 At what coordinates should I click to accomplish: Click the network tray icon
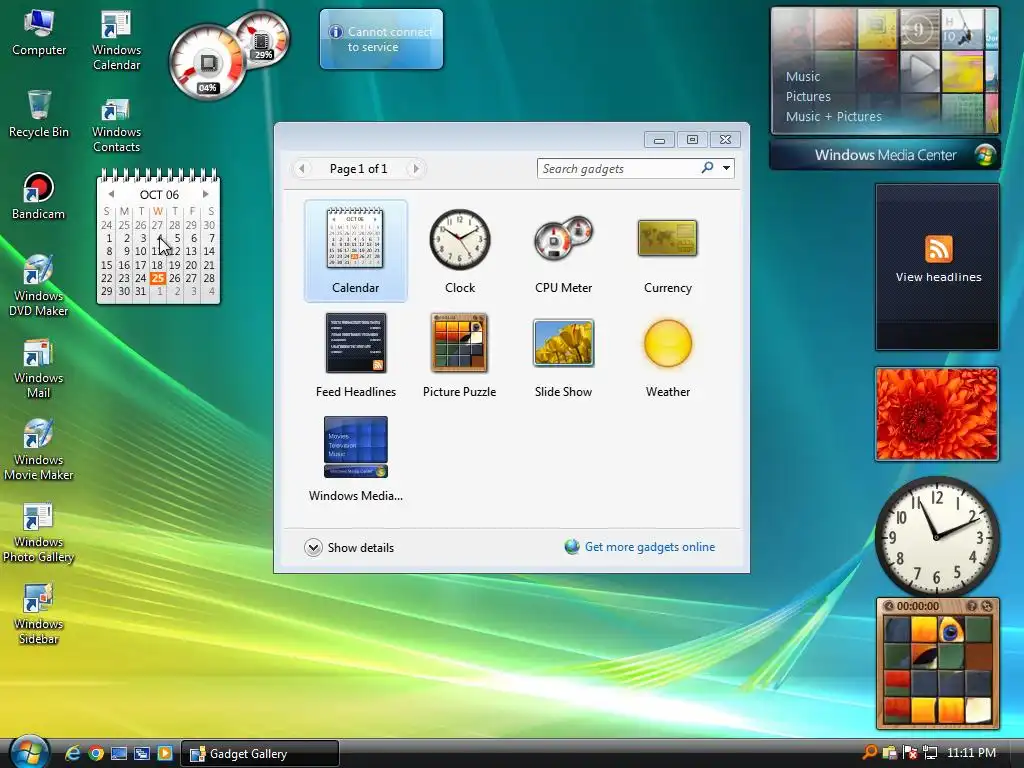tap(930, 753)
